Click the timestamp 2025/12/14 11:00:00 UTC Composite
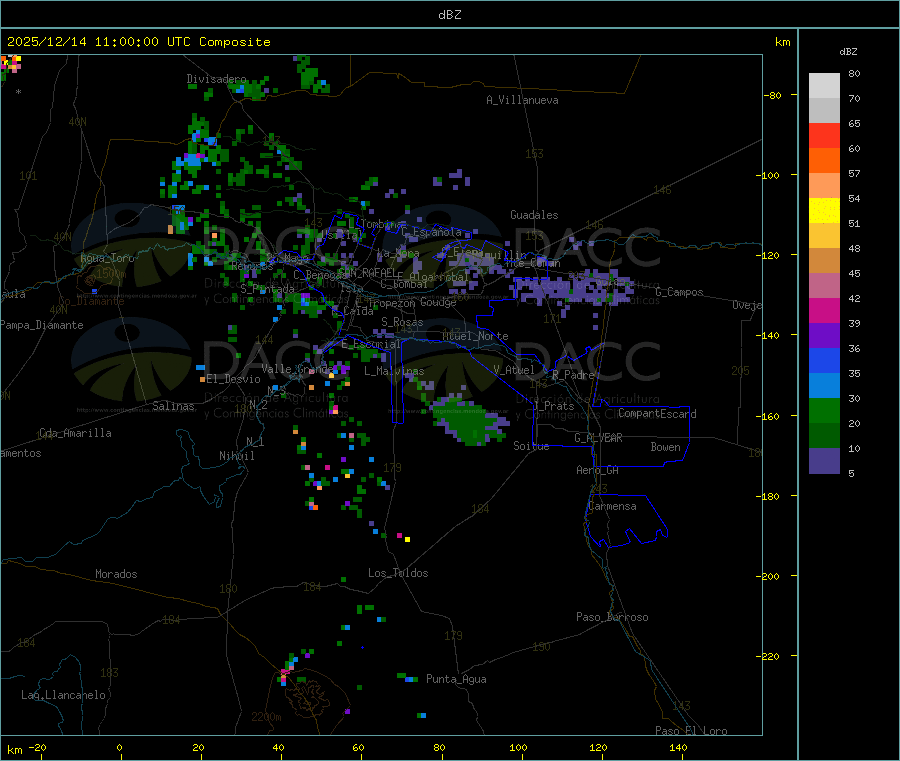The image size is (900, 761). click(x=139, y=42)
